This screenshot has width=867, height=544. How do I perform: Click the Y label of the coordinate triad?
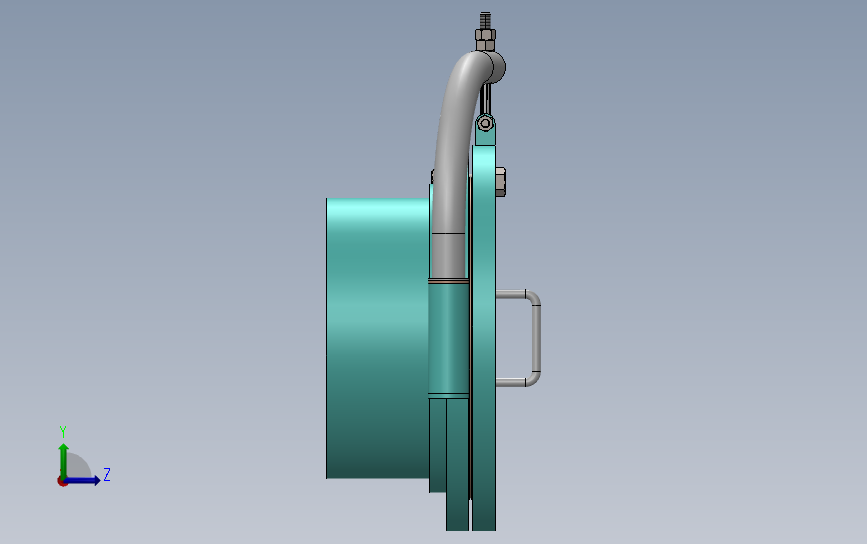click(x=62, y=432)
